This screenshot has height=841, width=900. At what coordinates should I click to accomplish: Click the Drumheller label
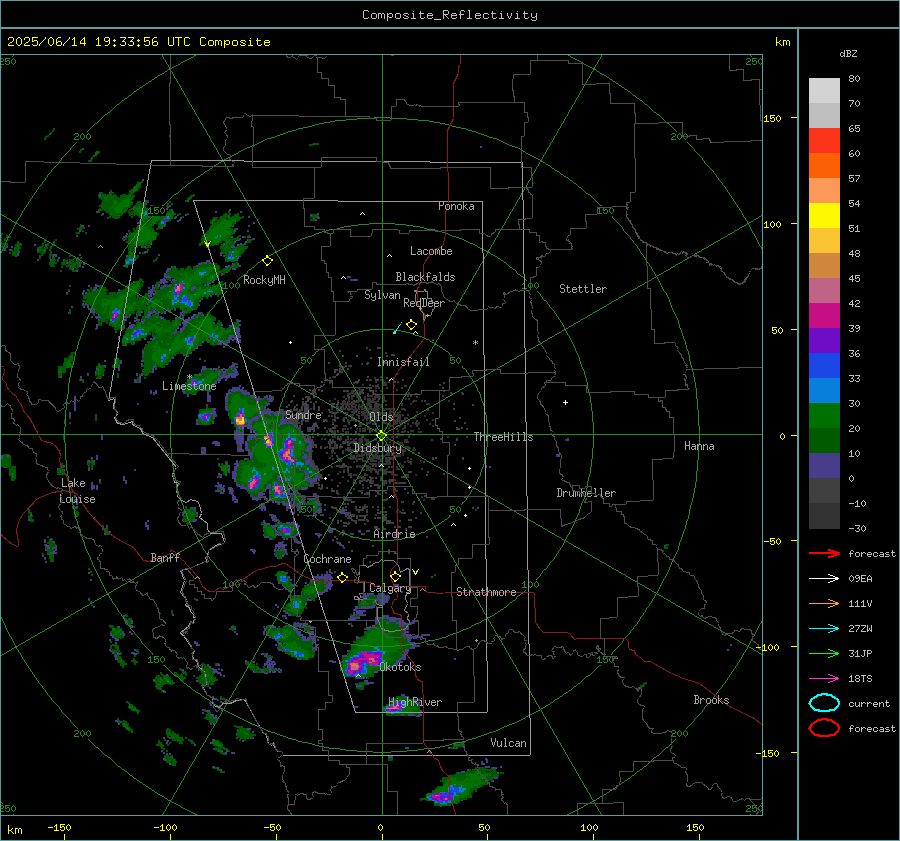coord(586,493)
